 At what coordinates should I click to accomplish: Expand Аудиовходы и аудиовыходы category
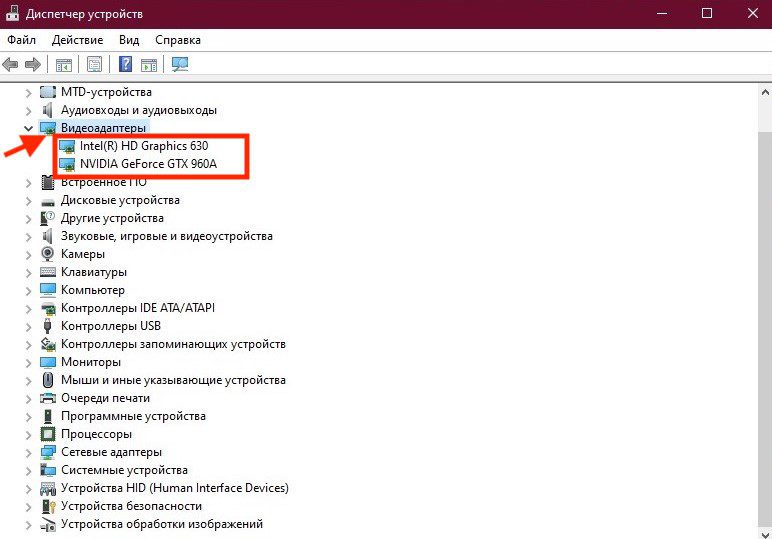(29, 111)
